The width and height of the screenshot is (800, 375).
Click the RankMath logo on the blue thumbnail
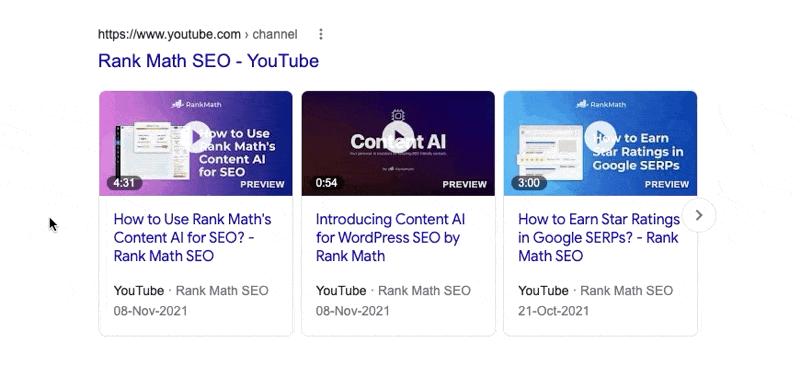click(x=601, y=104)
